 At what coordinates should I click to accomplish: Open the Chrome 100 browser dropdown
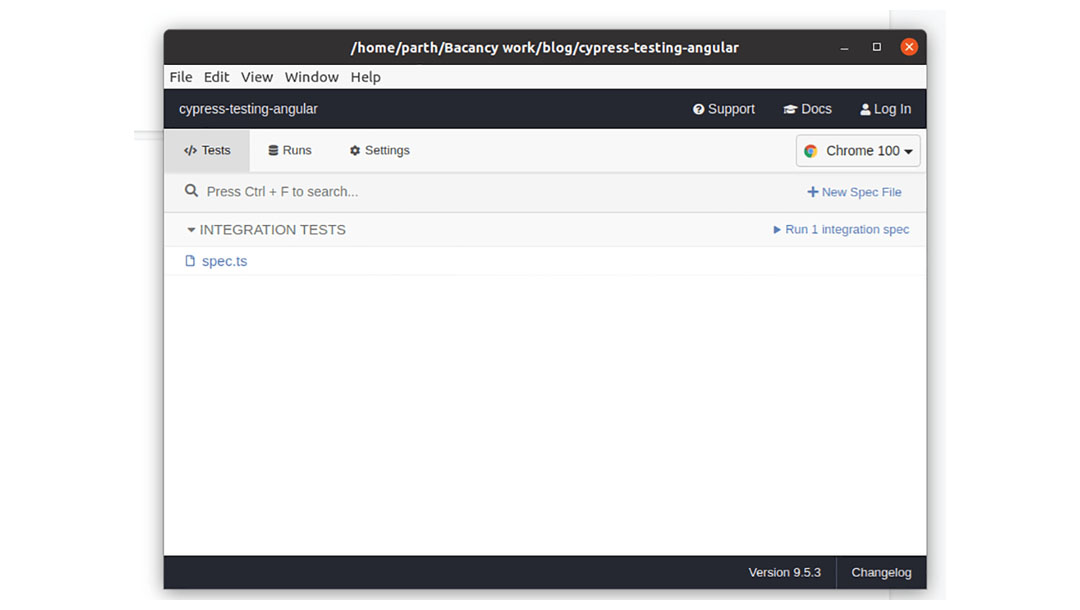(x=859, y=151)
